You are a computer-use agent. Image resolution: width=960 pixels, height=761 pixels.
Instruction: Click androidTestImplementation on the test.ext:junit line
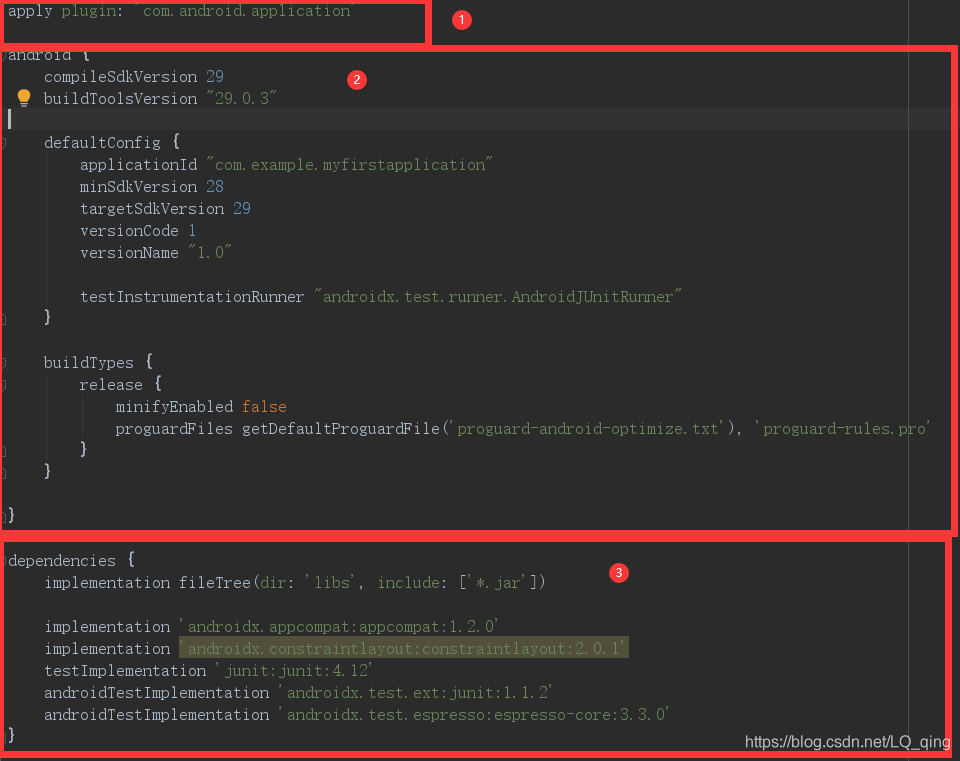(157, 692)
